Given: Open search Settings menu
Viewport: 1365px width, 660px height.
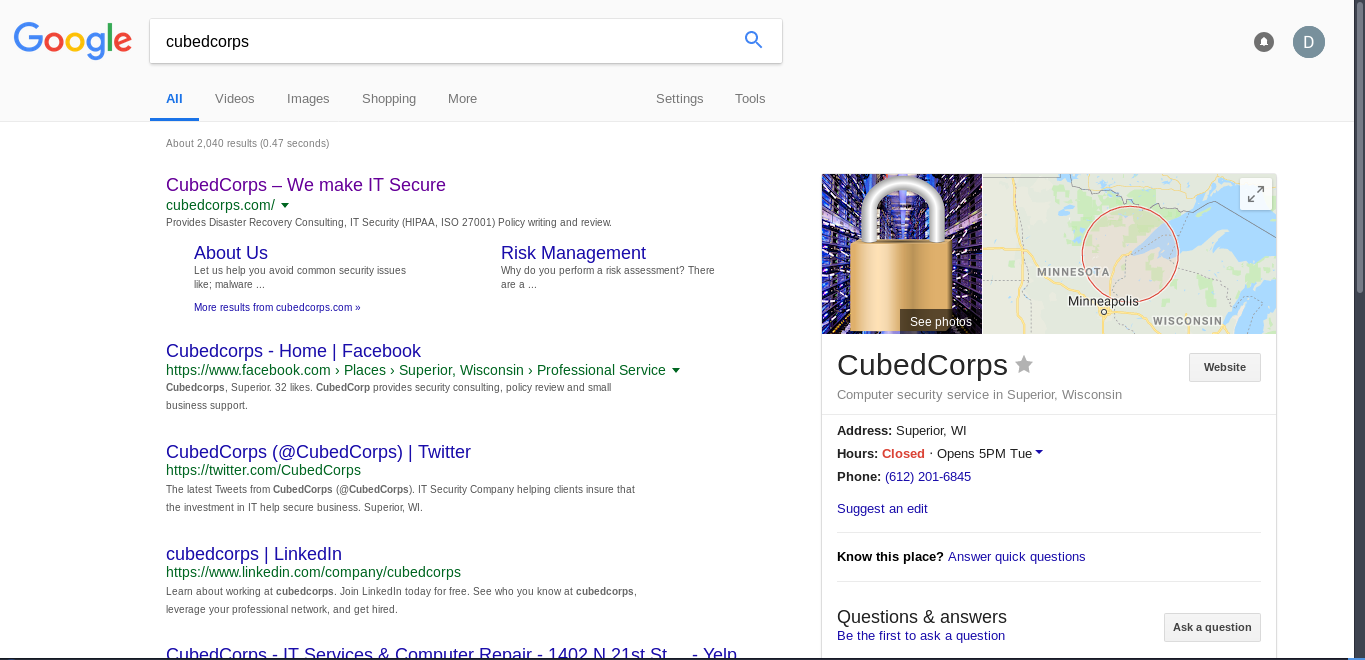Looking at the screenshot, I should [680, 99].
